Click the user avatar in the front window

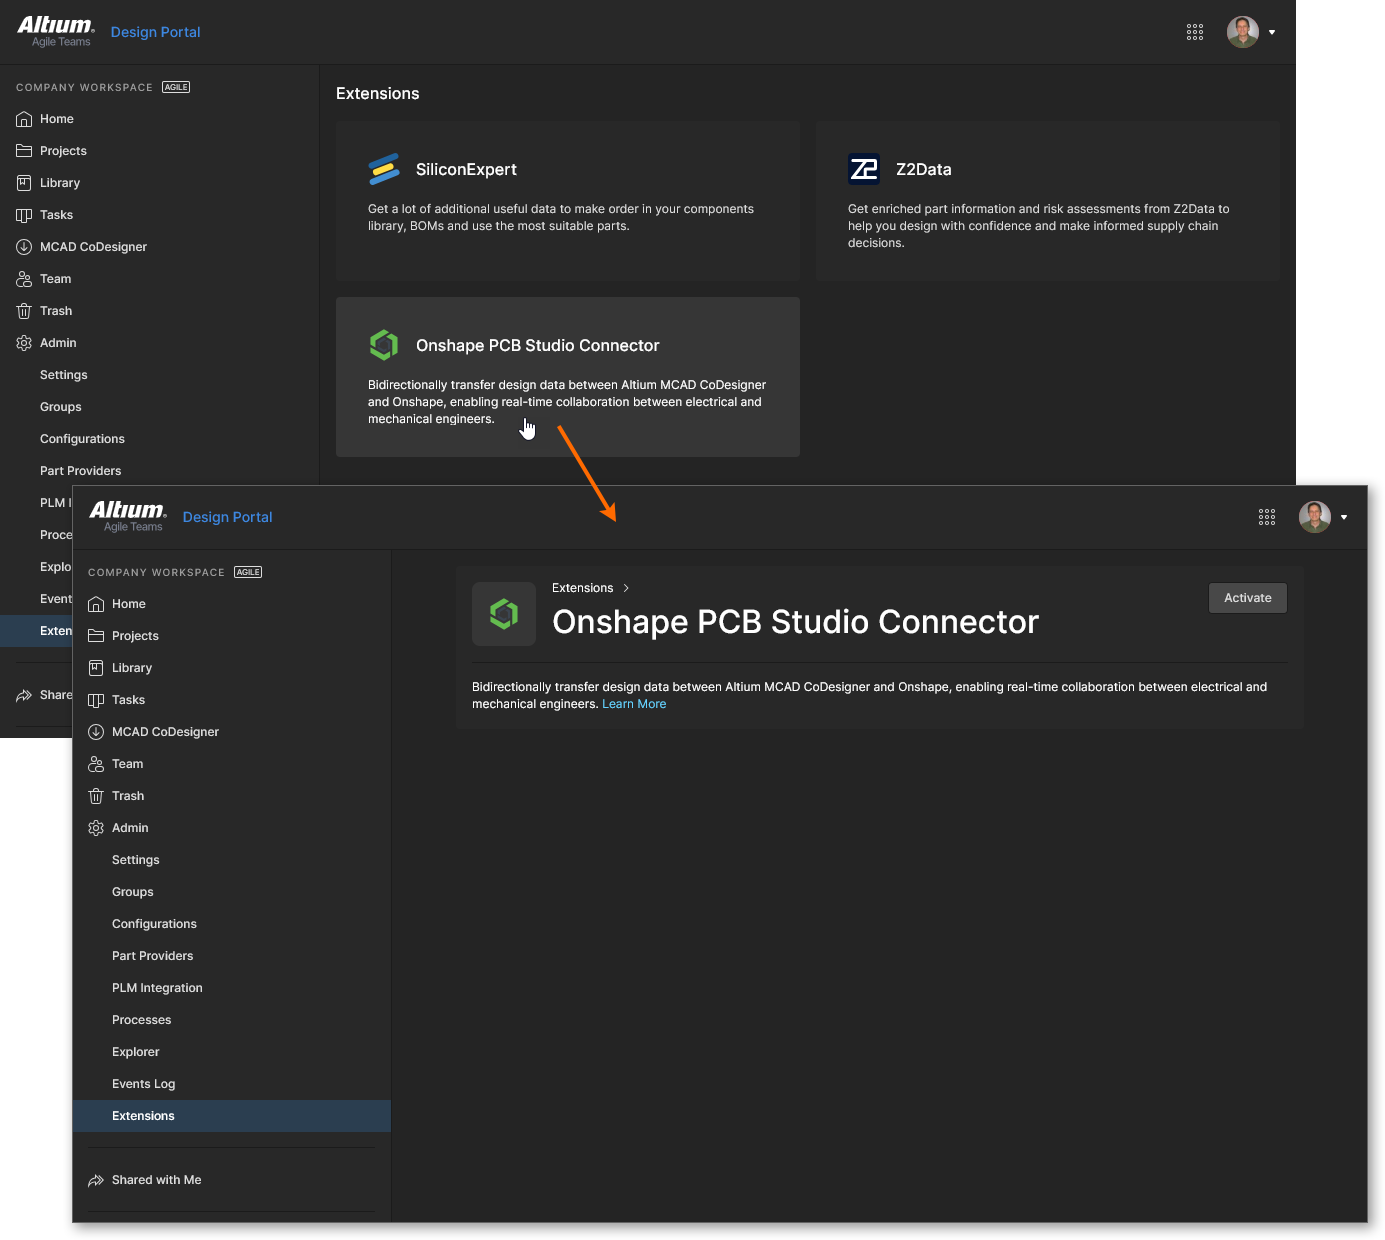pyautogui.click(x=1315, y=517)
